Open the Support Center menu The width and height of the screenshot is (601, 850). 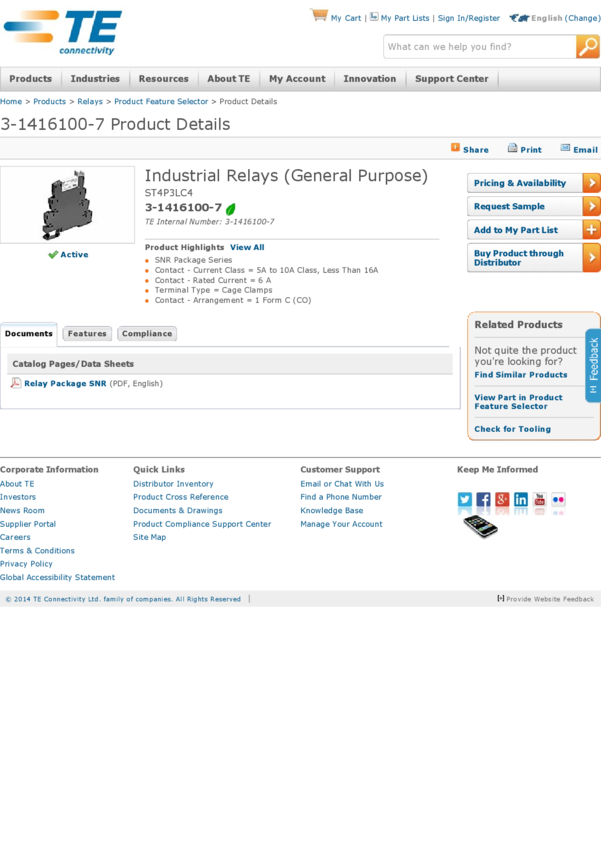(x=451, y=79)
